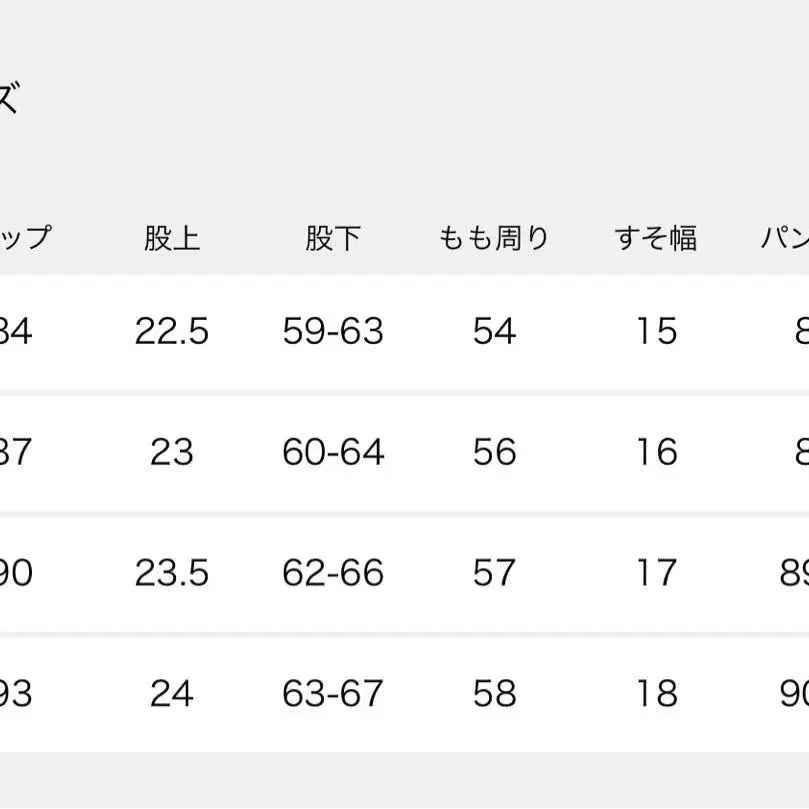This screenshot has width=809, height=809.
Task: Select the もも周り cell showing 56
Action: tap(494, 452)
